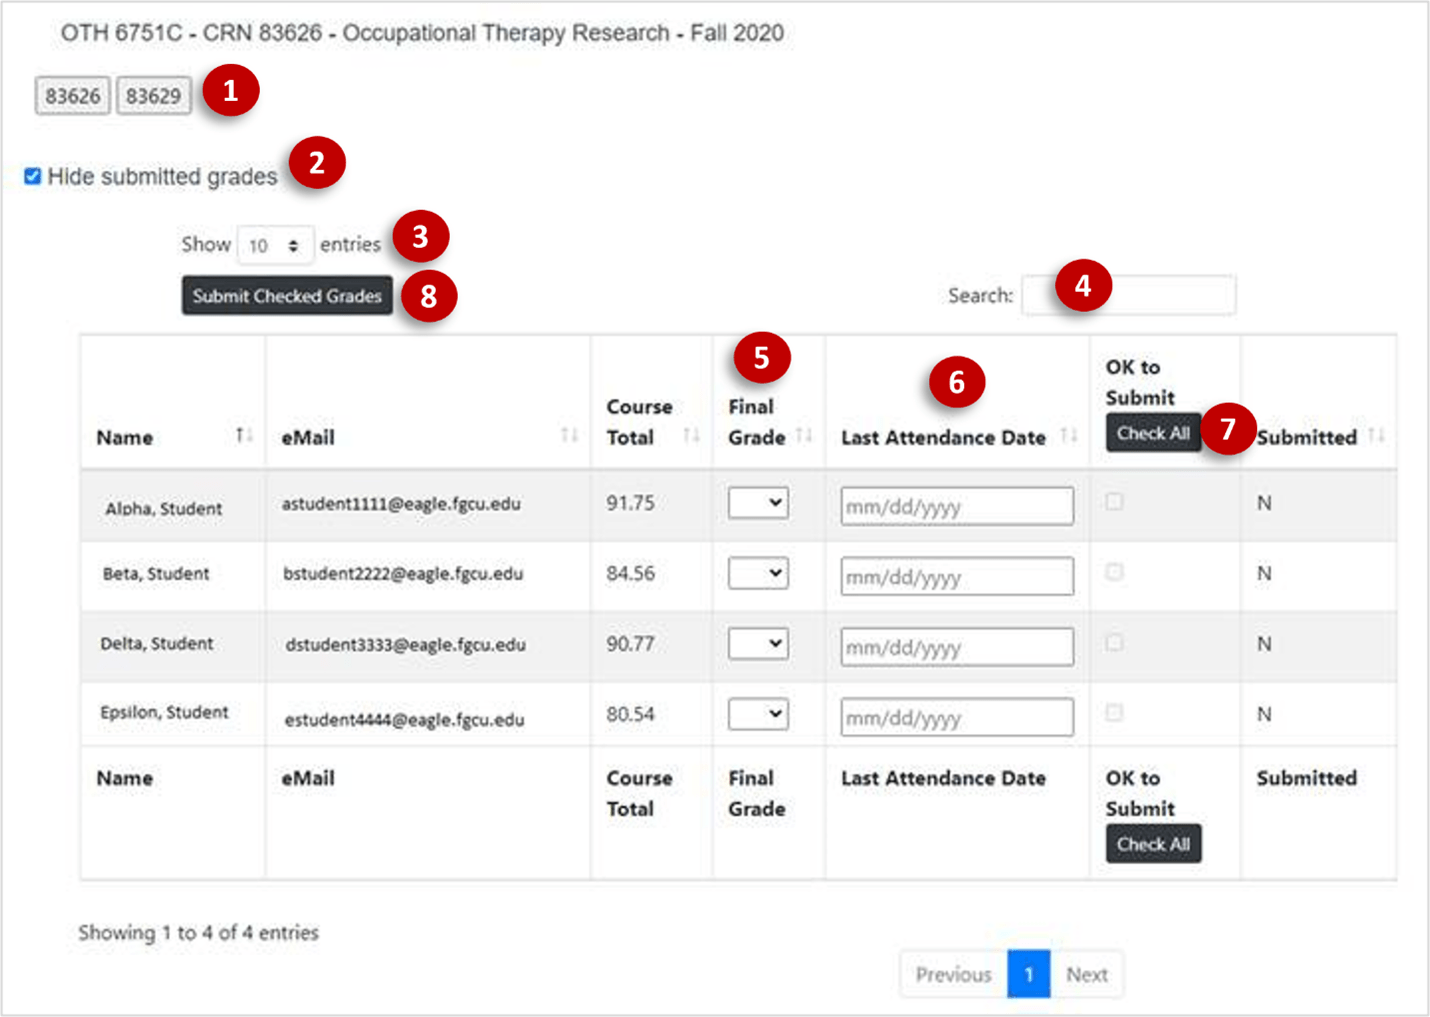The image size is (1430, 1017).
Task: Click course total value 80.54
Action: 631,714
